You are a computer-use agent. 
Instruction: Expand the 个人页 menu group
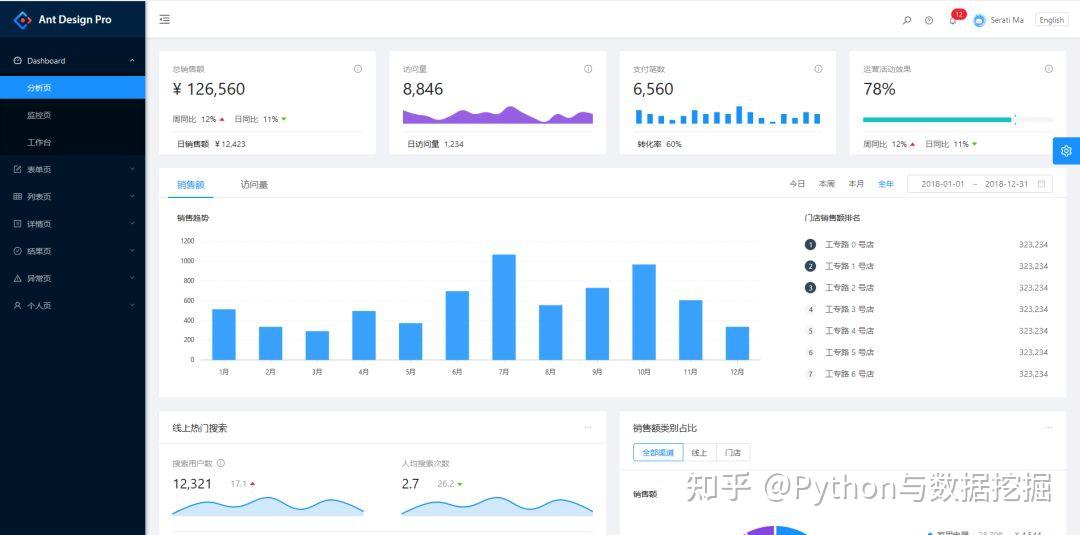tap(132, 306)
